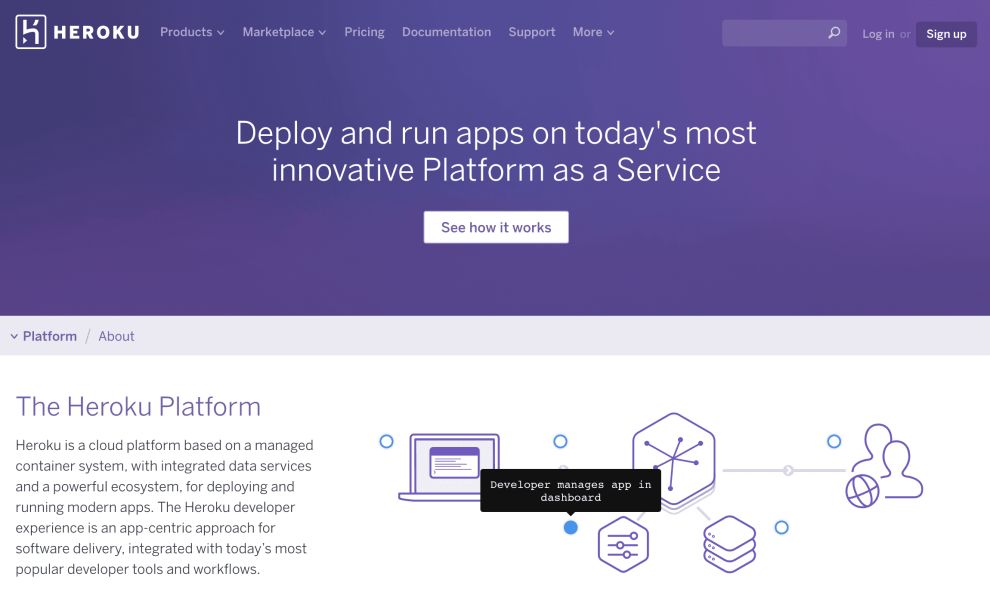Click the users with globe icon
Viewport: 990px width, 592px height.
click(x=884, y=466)
